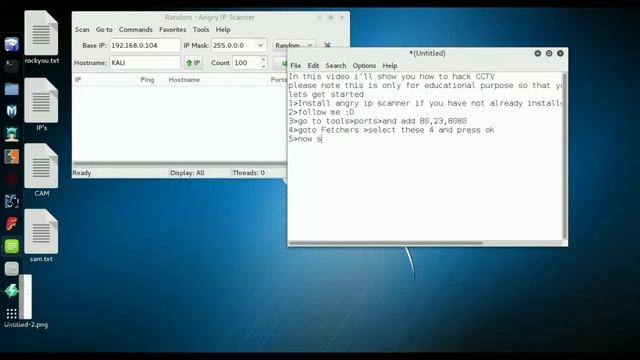This screenshot has height=360, width=640.
Task: Click the editor's horizontal scrollbar
Action: pos(386,243)
